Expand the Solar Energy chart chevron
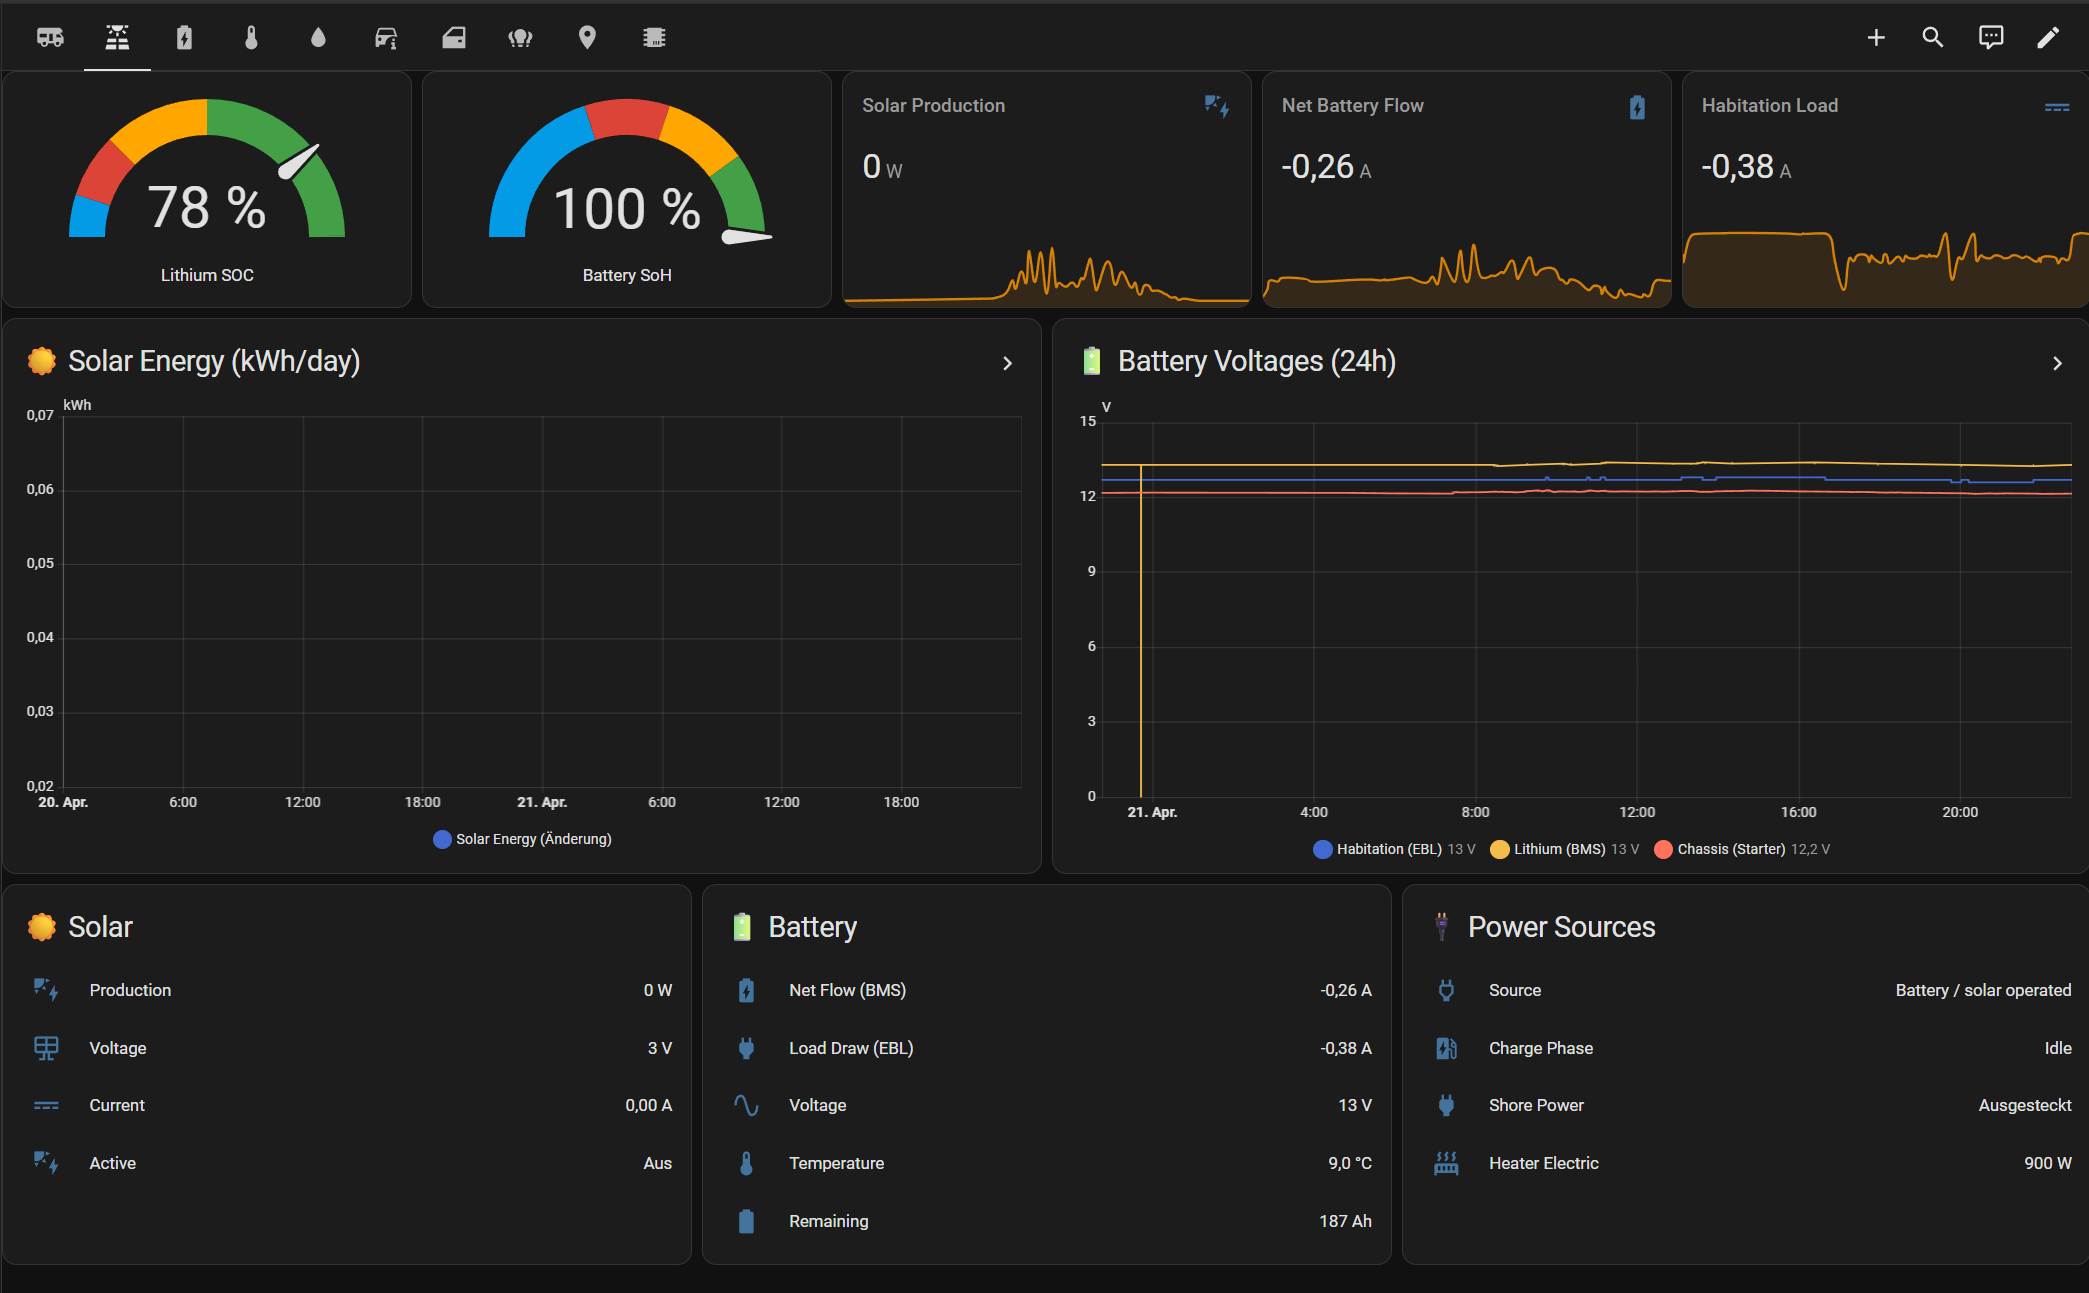2089x1293 pixels. point(1007,363)
